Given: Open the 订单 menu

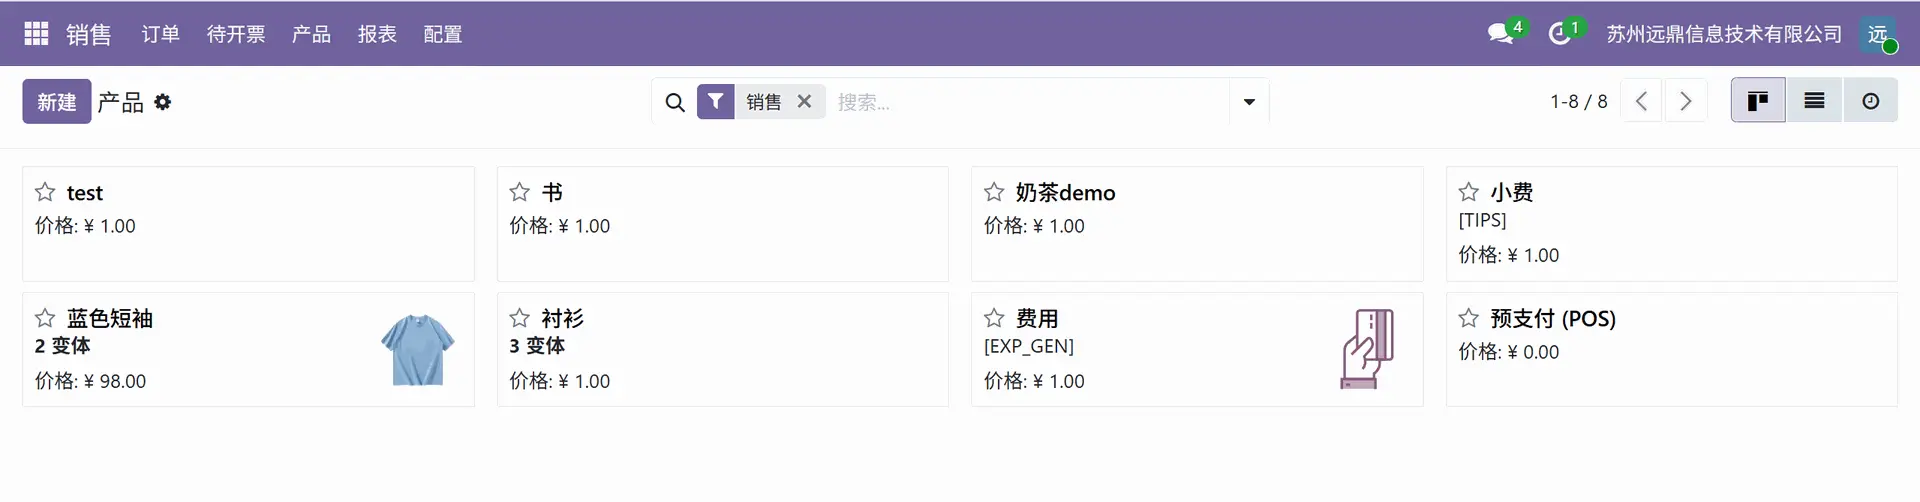Looking at the screenshot, I should click(x=160, y=34).
